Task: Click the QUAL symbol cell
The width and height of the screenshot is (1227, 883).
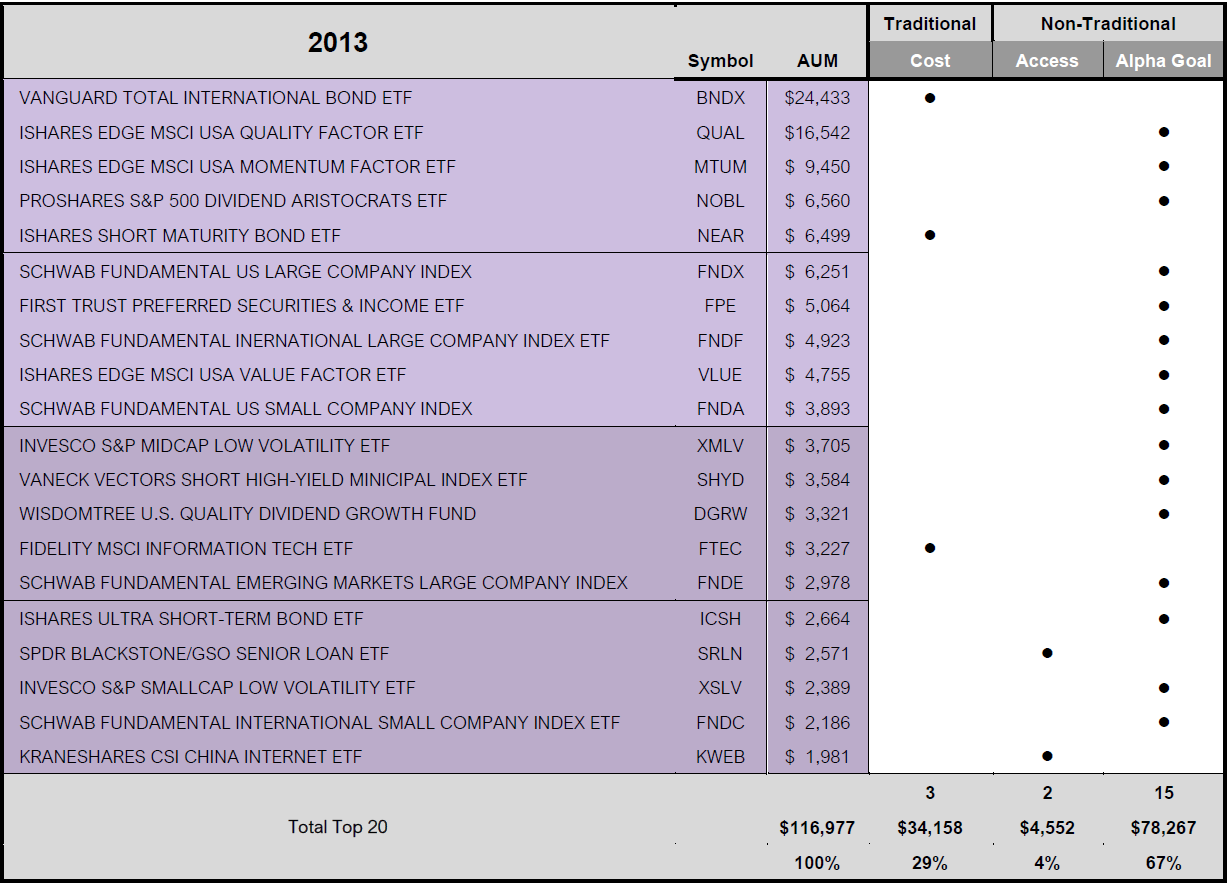Action: pyautogui.click(x=720, y=132)
